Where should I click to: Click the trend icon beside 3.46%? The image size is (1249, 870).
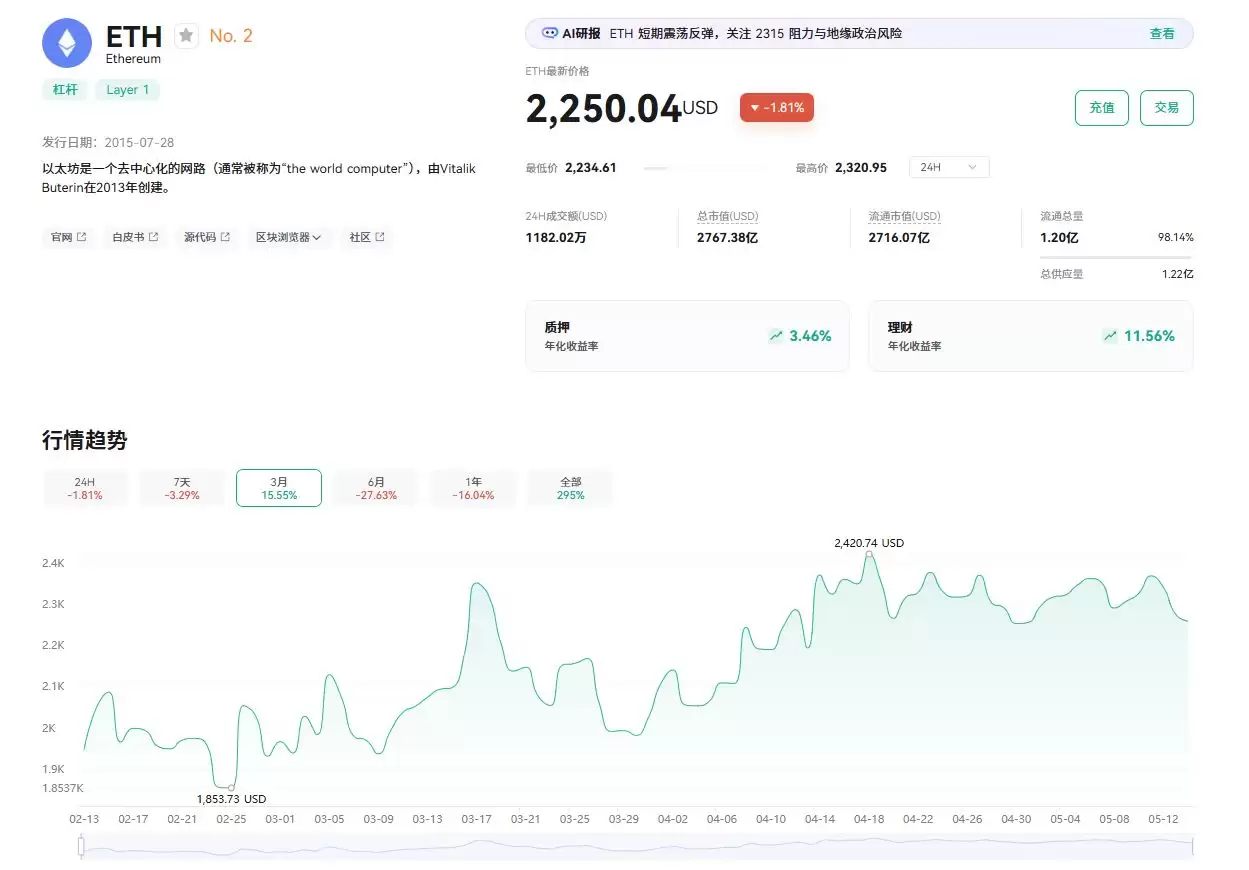(x=776, y=336)
